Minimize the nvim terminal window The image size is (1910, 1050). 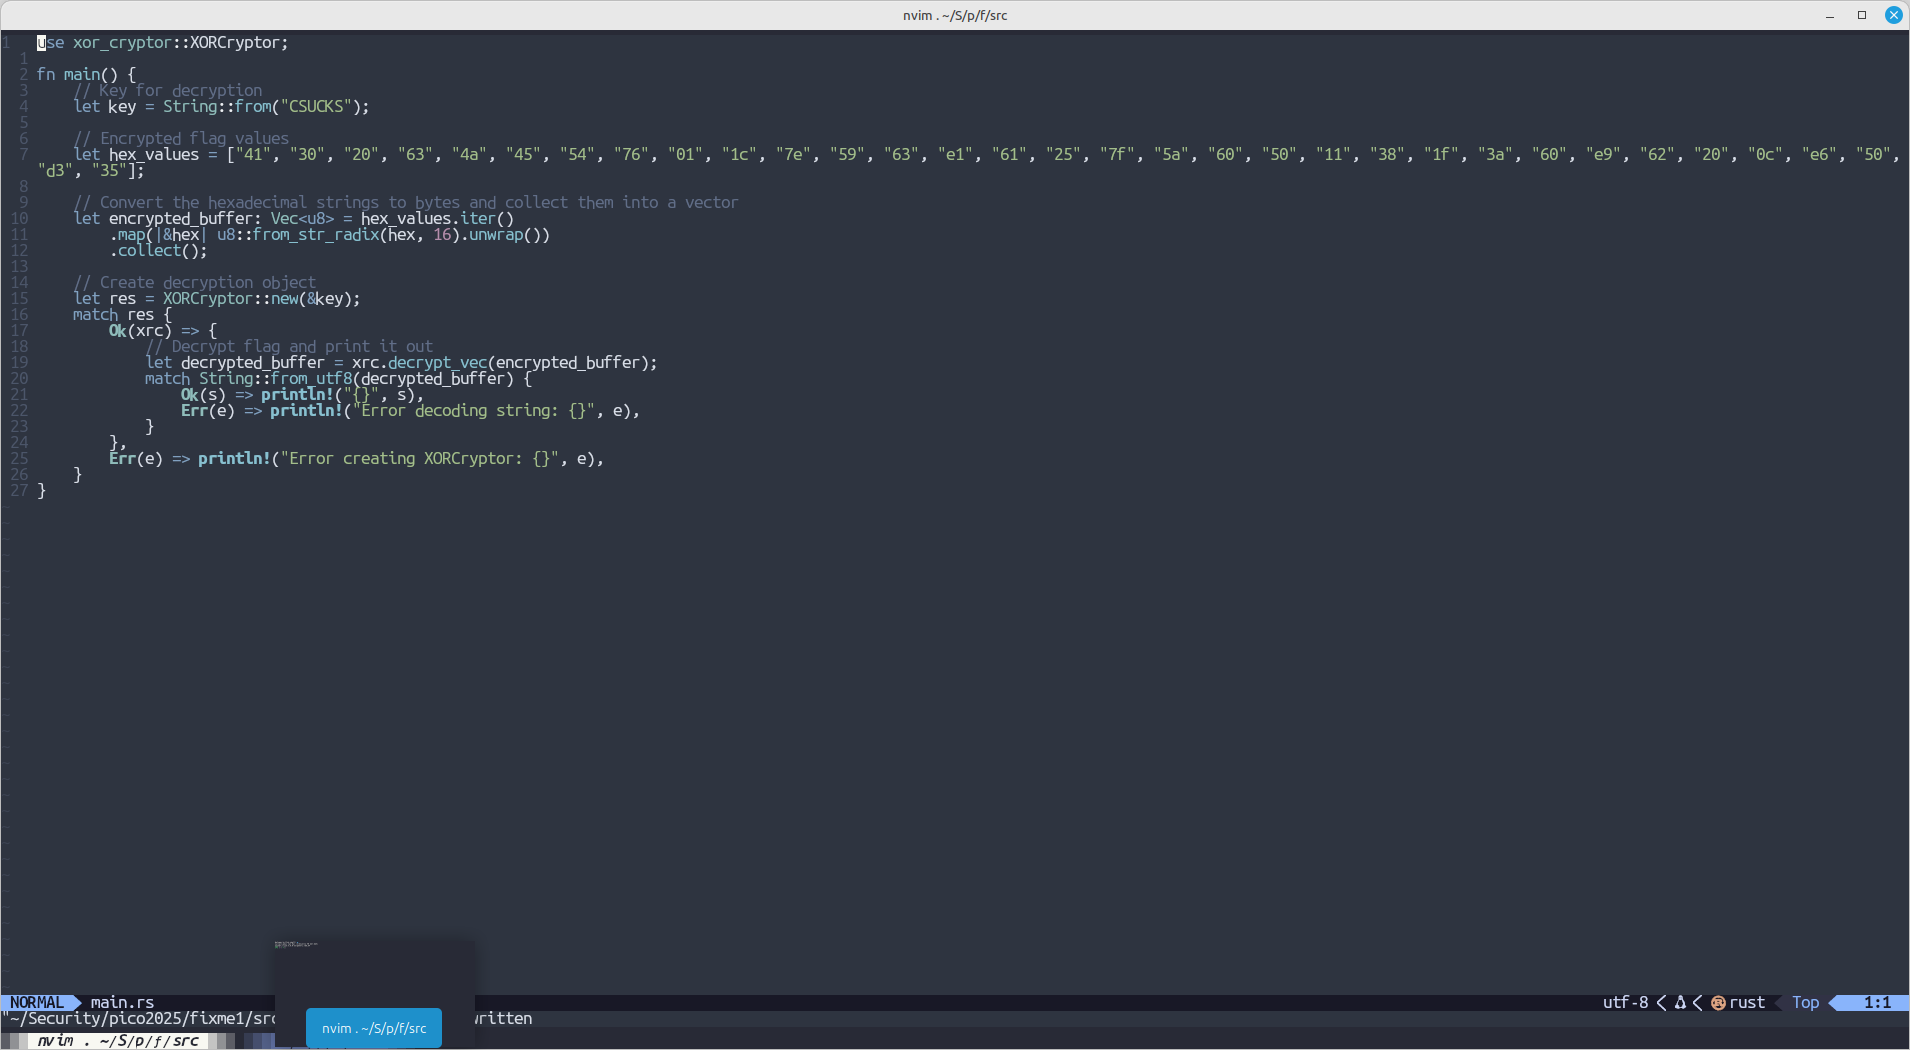[x=1830, y=15]
